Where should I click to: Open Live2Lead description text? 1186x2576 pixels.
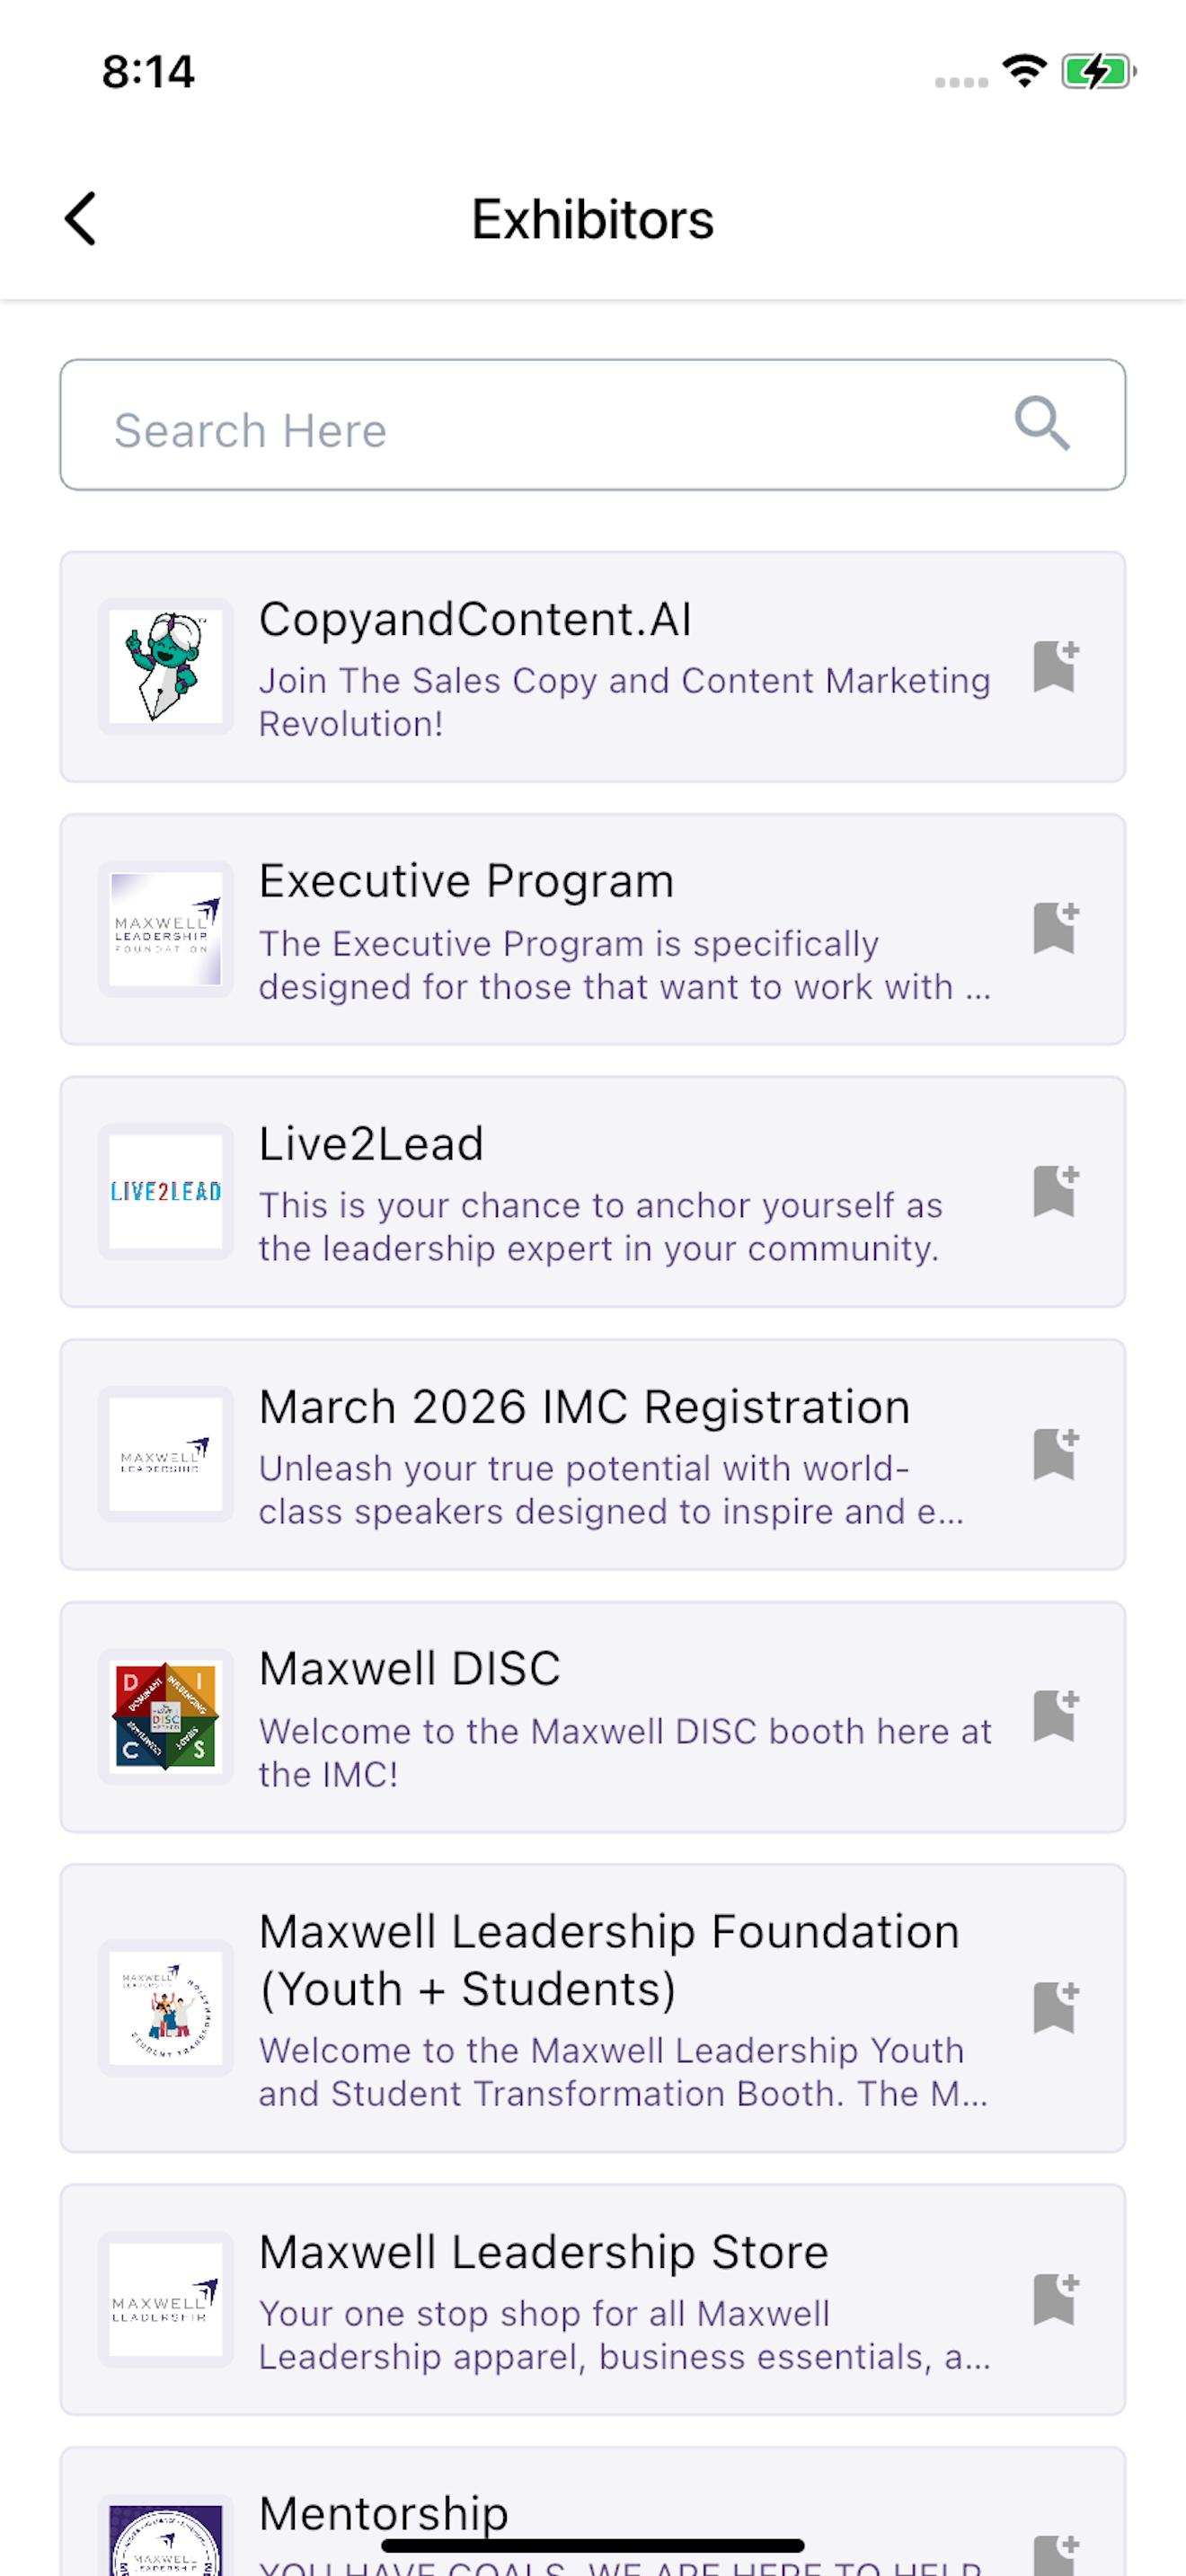click(x=600, y=1227)
